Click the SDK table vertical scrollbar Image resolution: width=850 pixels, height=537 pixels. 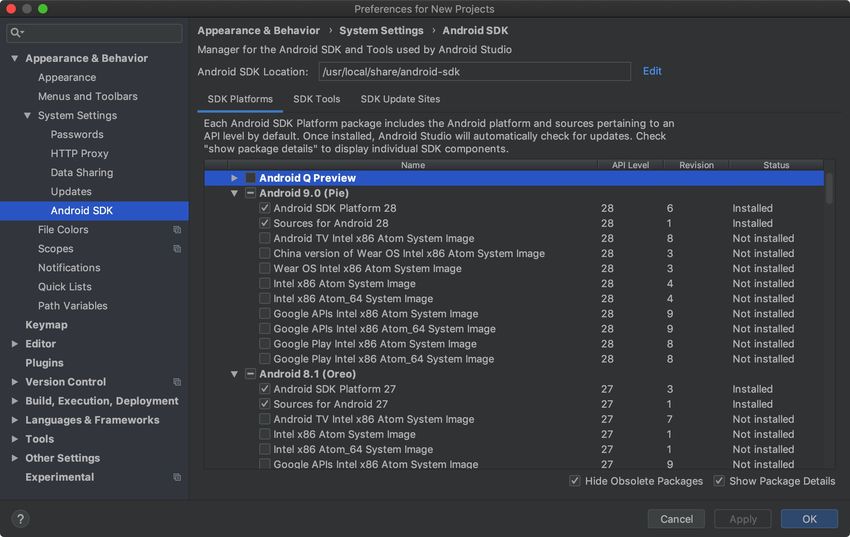pos(829,187)
